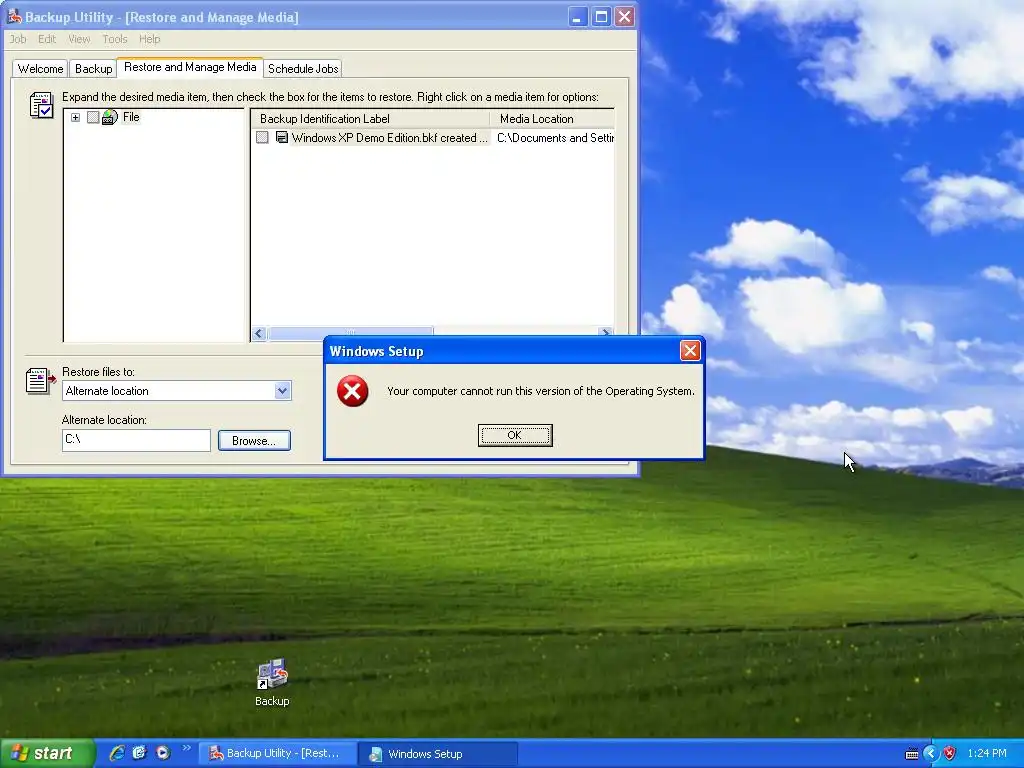Click the restore checklist icon near instructions

[41, 105]
